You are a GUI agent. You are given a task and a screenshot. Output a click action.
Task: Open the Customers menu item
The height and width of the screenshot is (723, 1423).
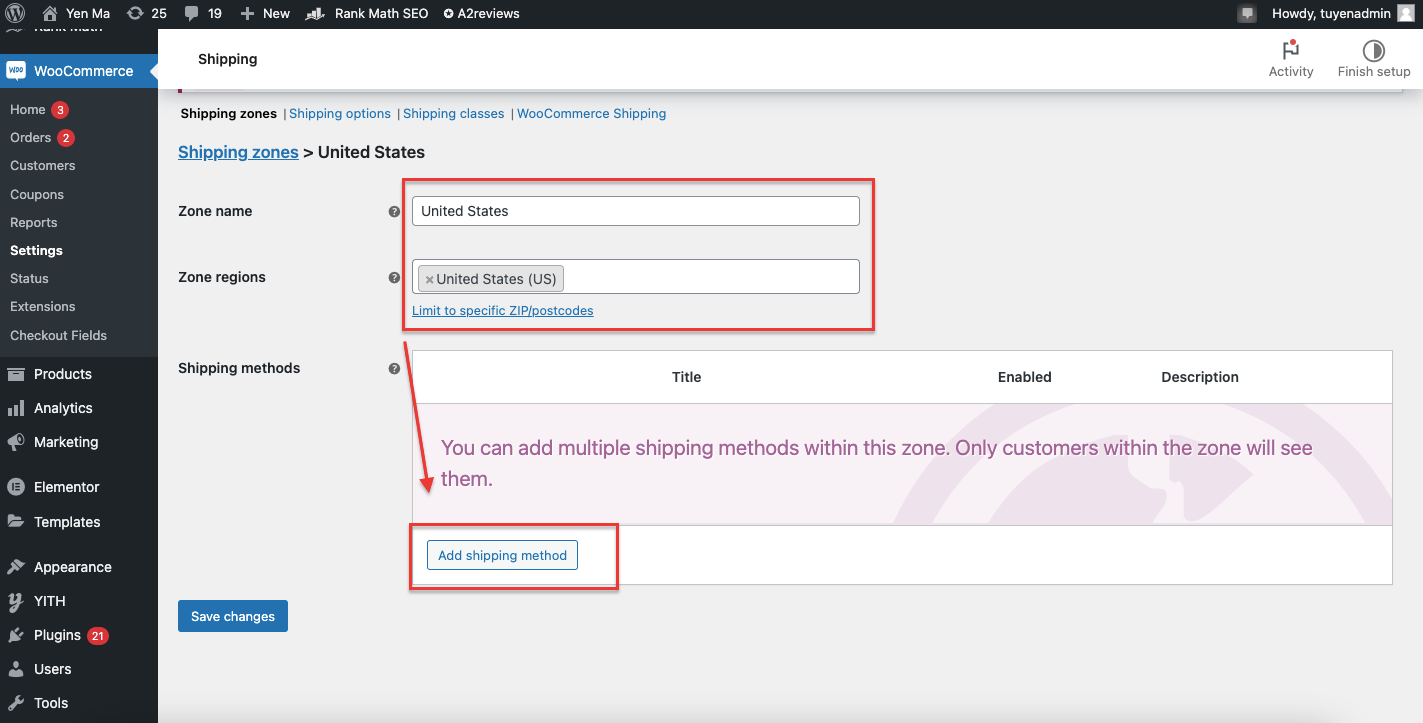pyautogui.click(x=43, y=165)
